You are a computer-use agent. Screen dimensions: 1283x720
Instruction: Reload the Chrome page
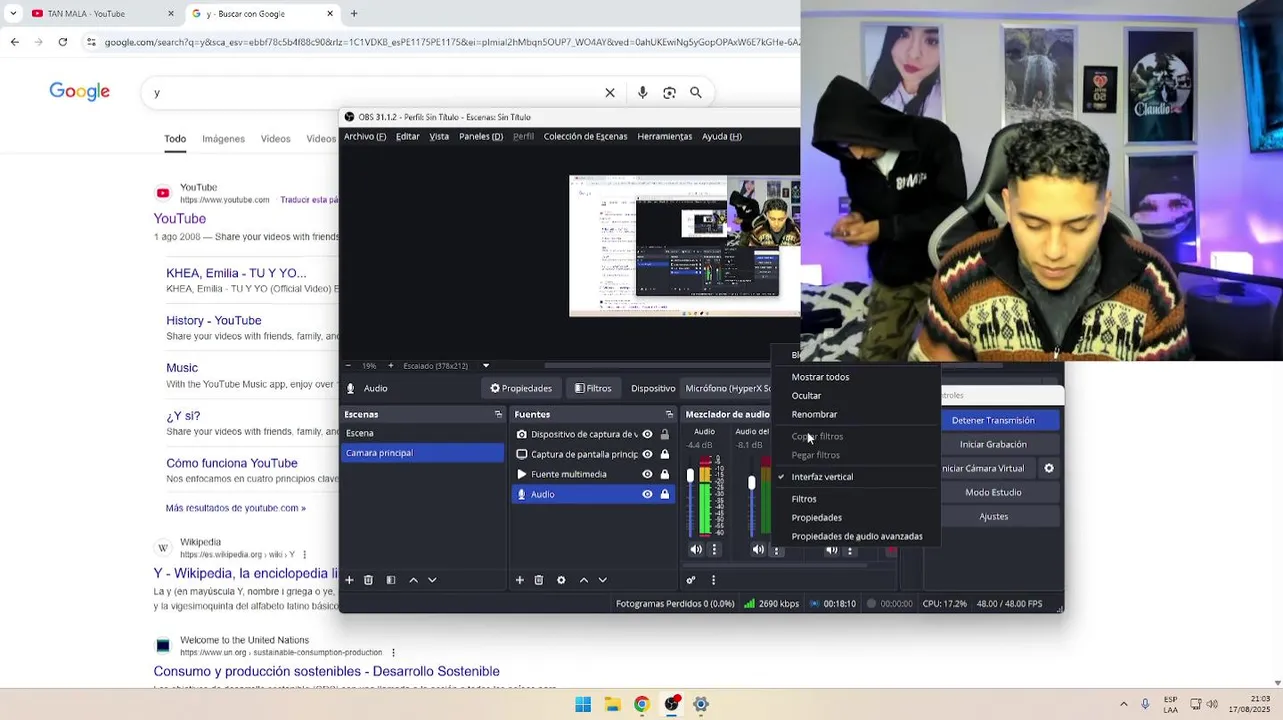coord(63,42)
